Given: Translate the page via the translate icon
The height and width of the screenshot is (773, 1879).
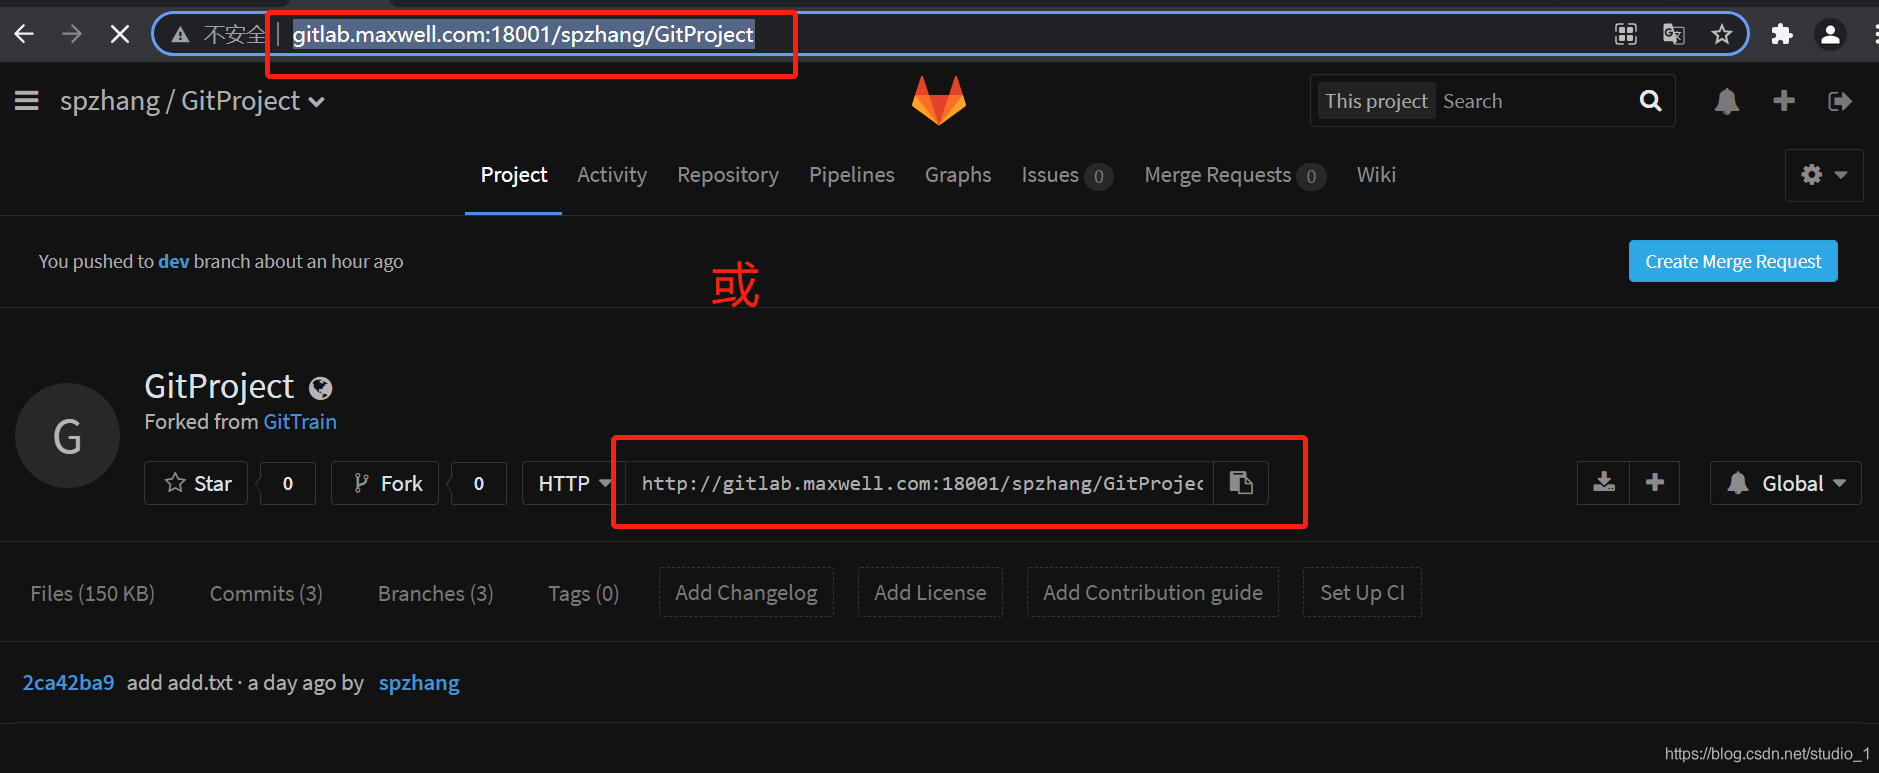Looking at the screenshot, I should [x=1674, y=35].
